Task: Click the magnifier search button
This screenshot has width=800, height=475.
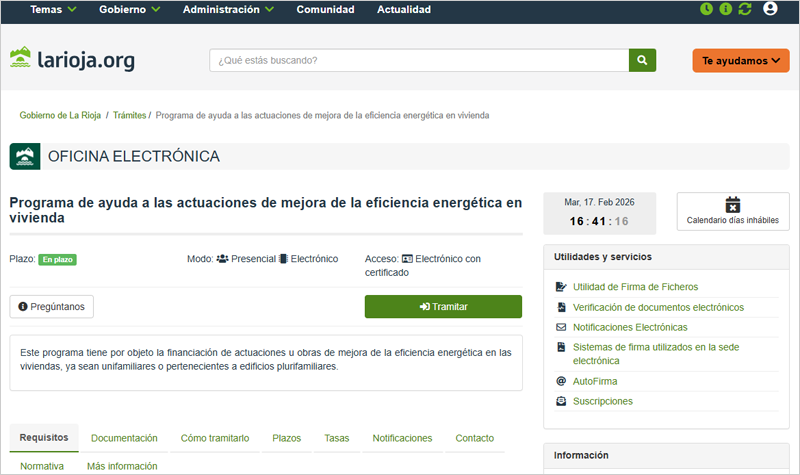Action: click(x=642, y=60)
